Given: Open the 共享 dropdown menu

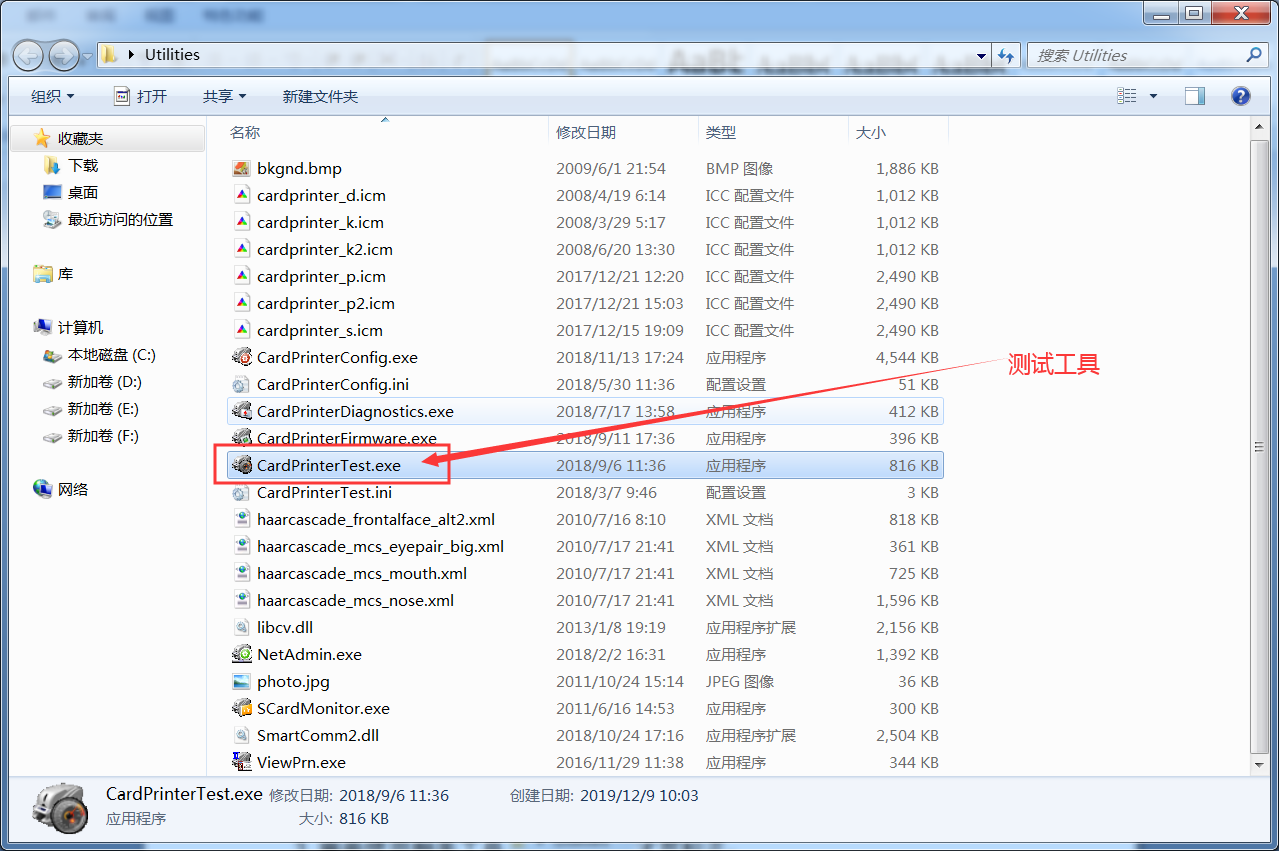Looking at the screenshot, I should [224, 96].
